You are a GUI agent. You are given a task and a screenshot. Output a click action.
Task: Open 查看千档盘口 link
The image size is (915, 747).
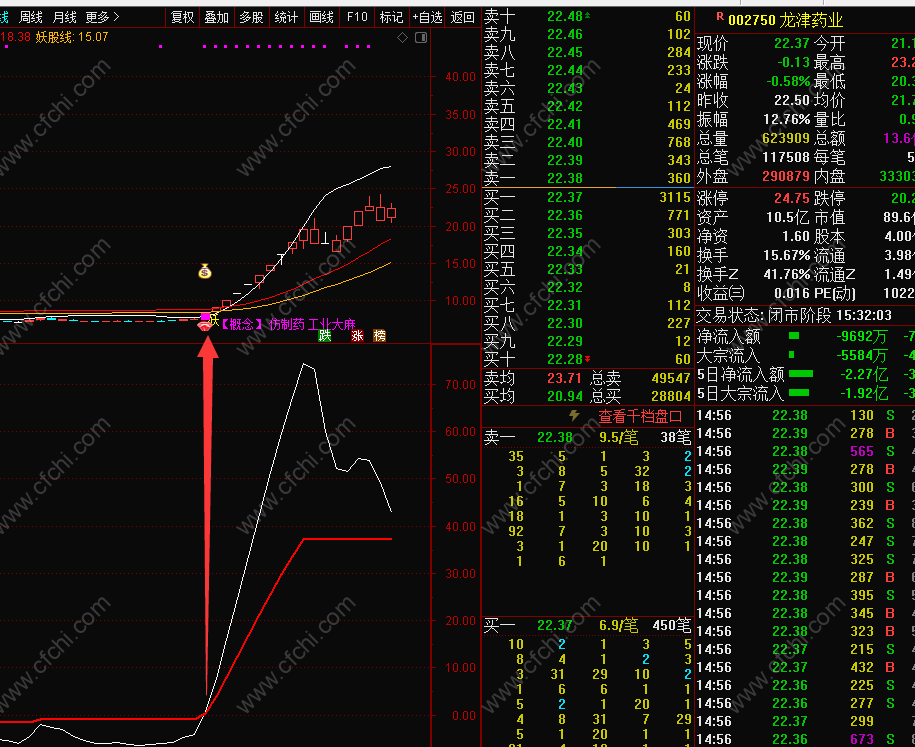tap(640, 416)
